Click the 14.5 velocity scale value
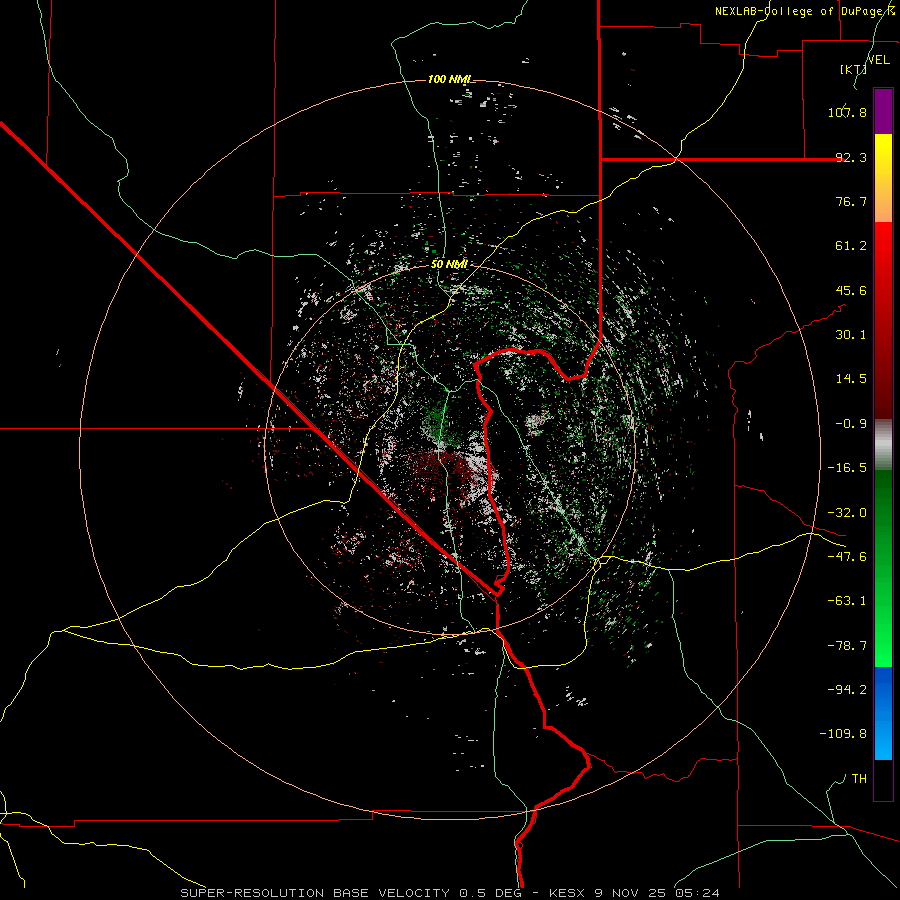The width and height of the screenshot is (900, 900). click(851, 379)
